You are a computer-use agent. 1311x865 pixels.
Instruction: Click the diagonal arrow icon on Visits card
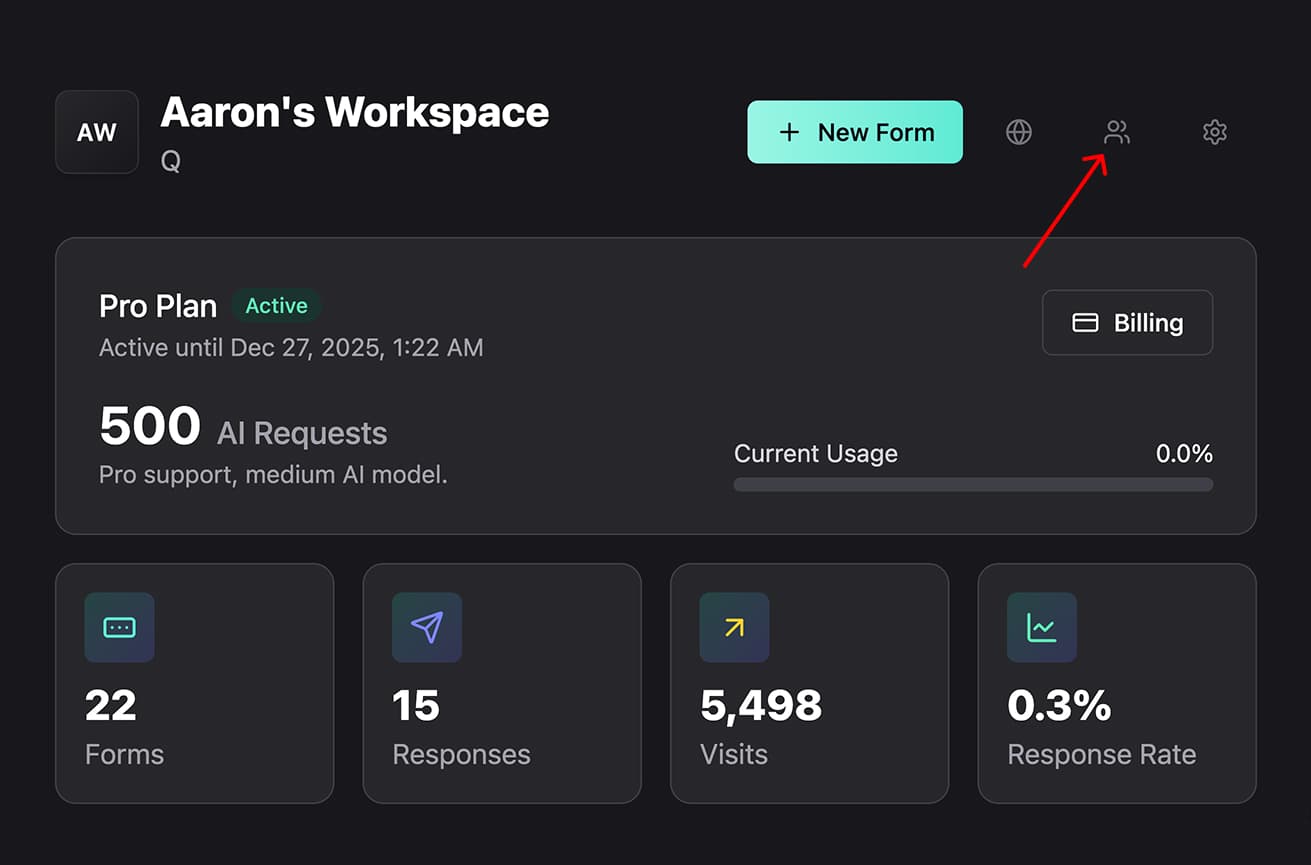[x=734, y=627]
